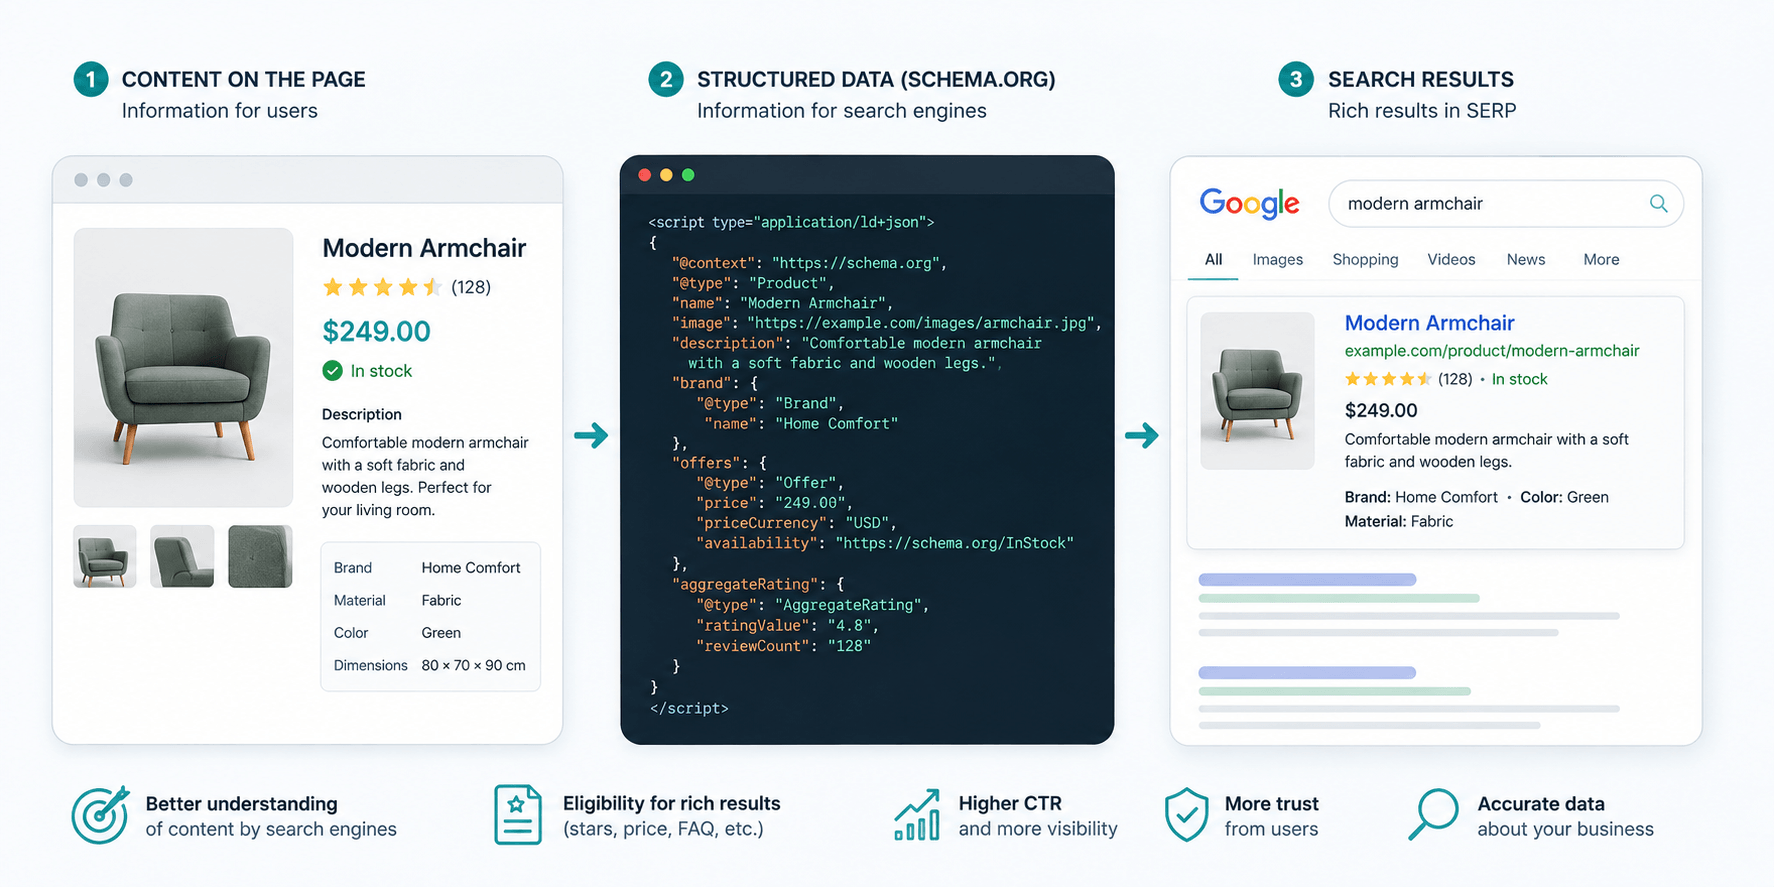The width and height of the screenshot is (1774, 887).
Task: Click the (128) review count on the product page
Action: click(x=471, y=288)
